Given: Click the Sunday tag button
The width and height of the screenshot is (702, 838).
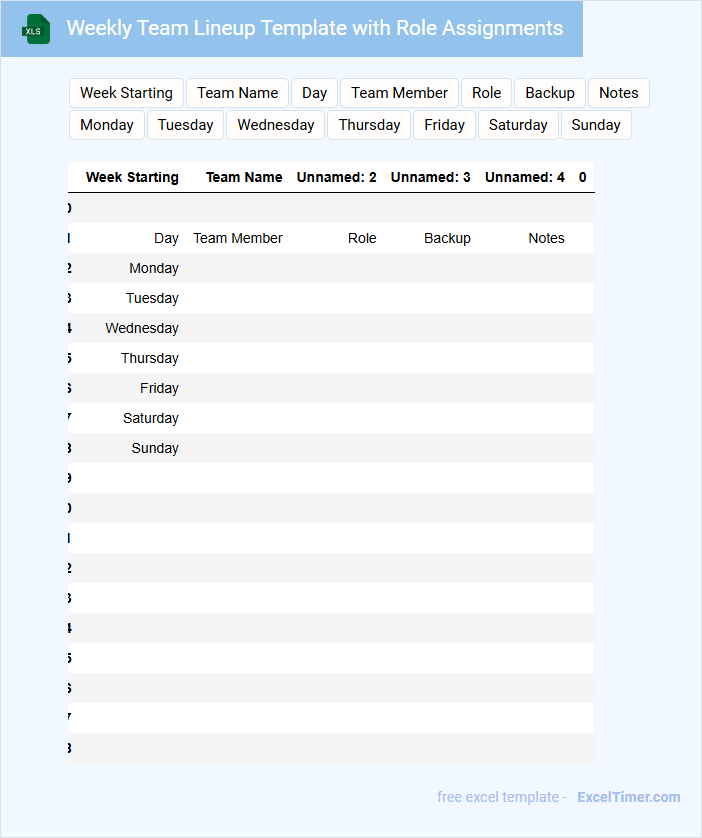Looking at the screenshot, I should (596, 125).
